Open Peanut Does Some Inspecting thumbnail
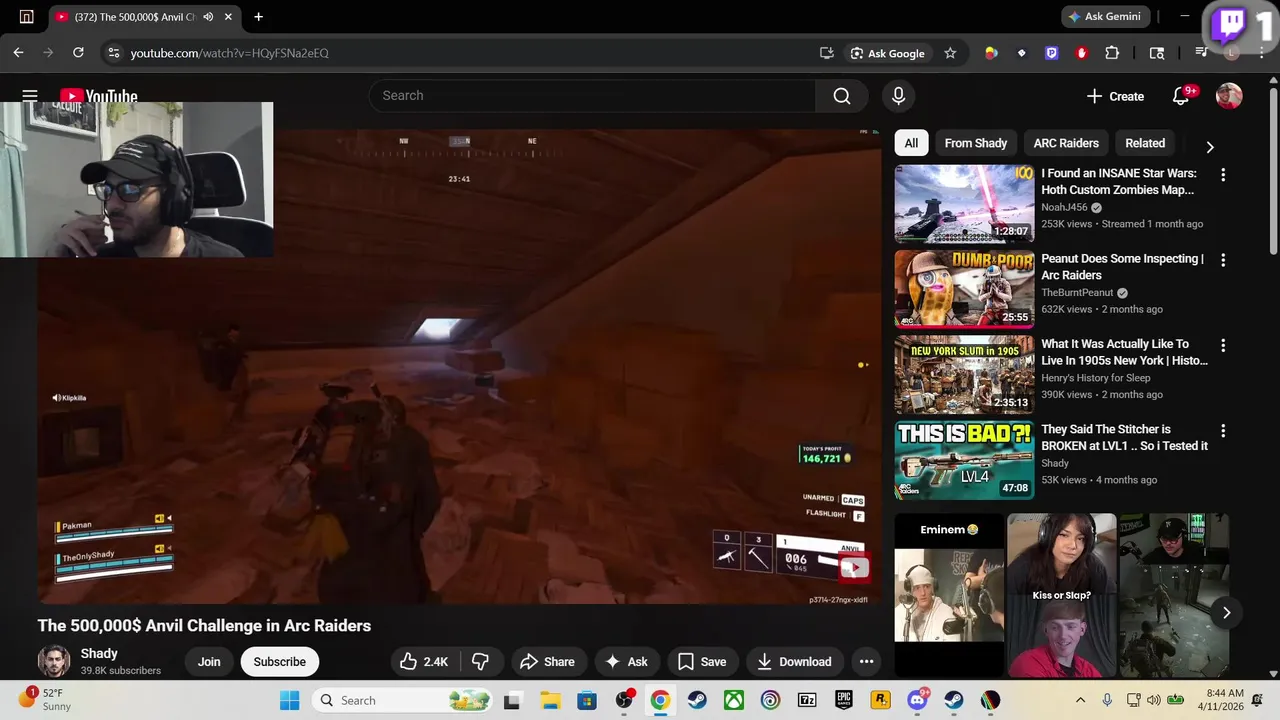1280x720 pixels. 964,289
